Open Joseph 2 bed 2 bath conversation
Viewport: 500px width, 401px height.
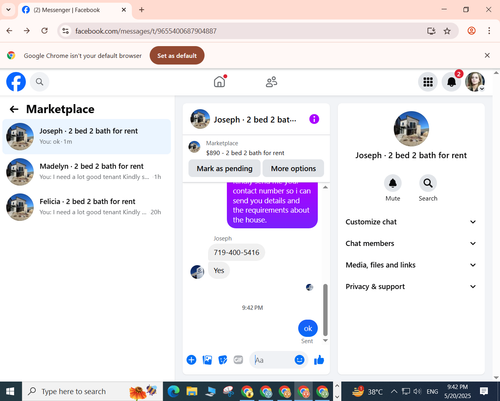[87, 136]
